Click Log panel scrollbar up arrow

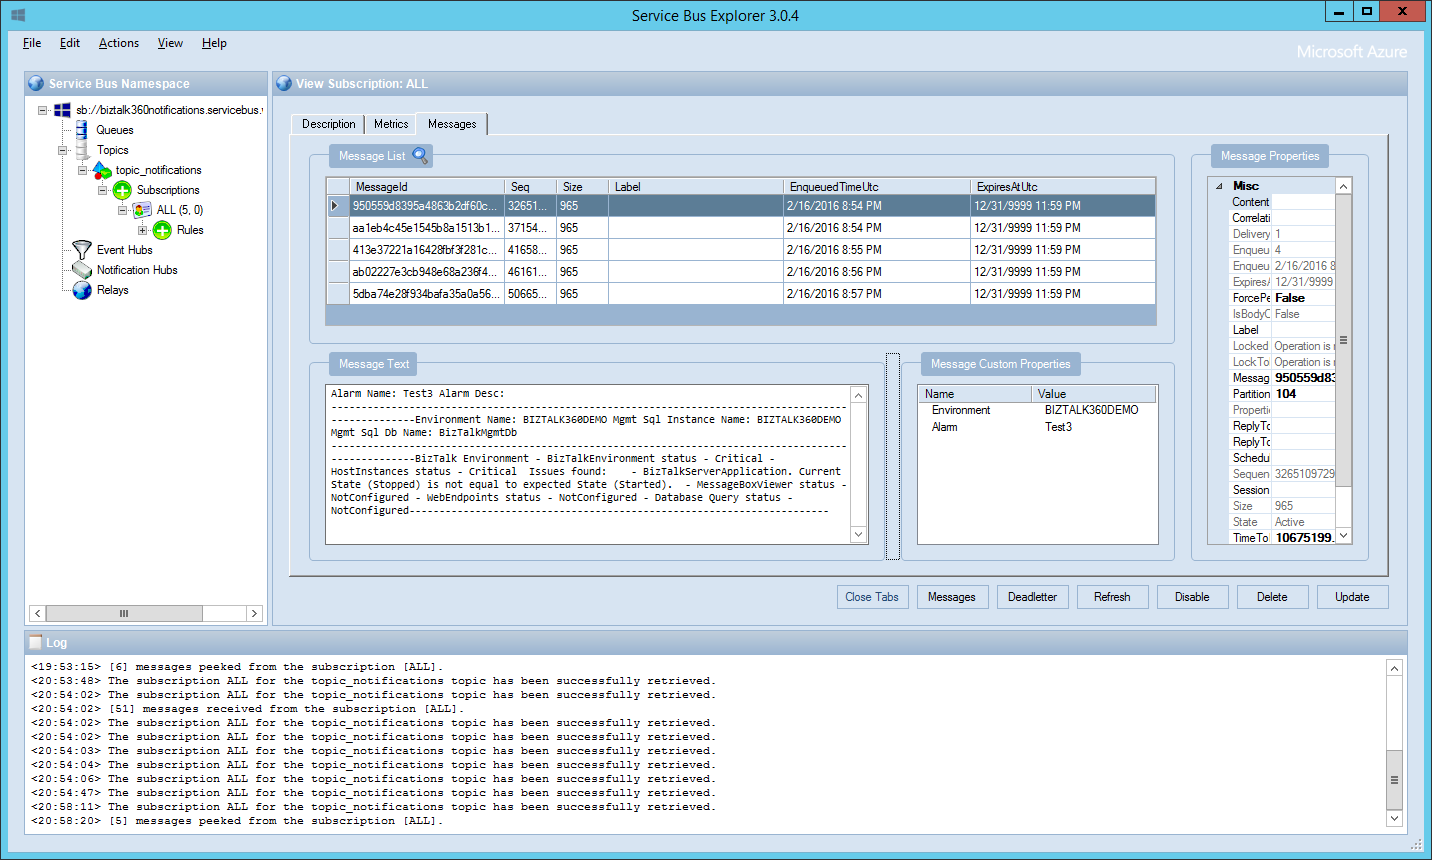[1394, 668]
